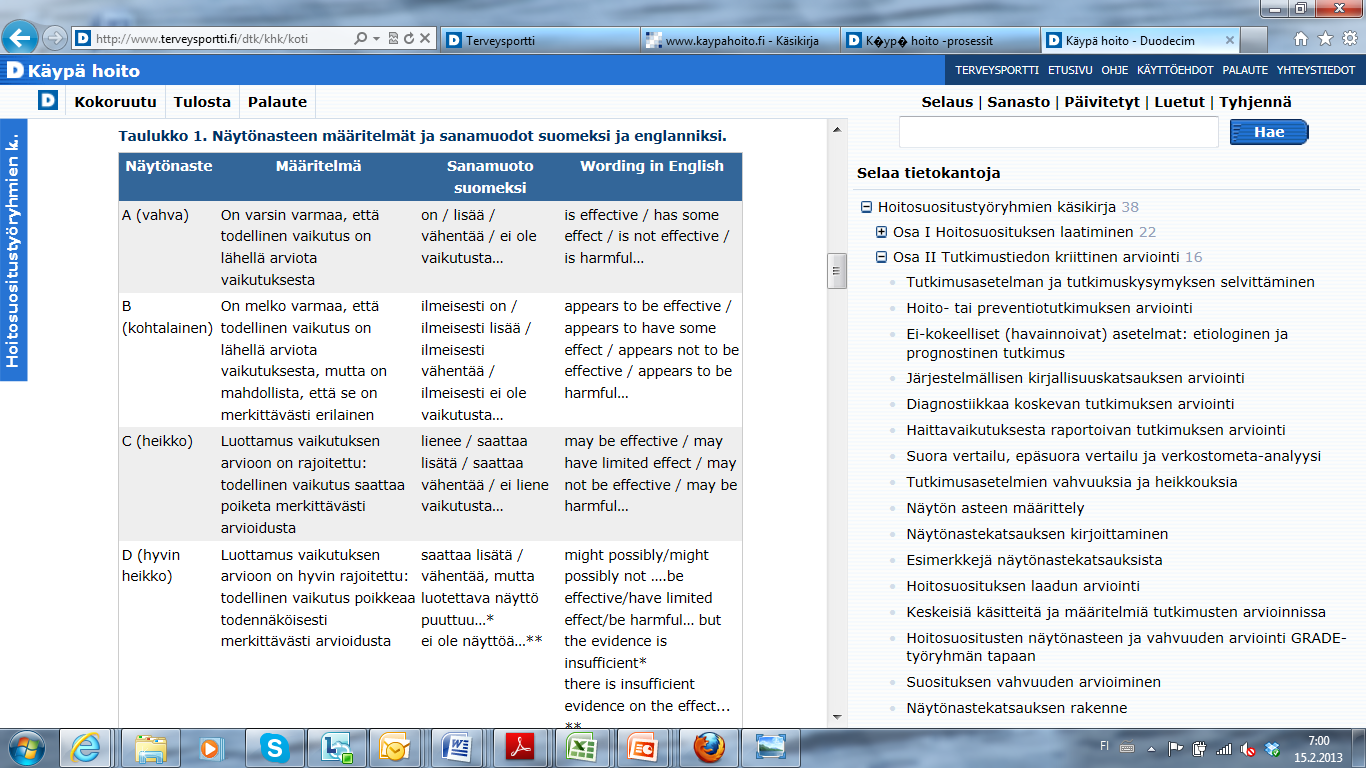Click the search text field beside Hae
The width and height of the screenshot is (1366, 768).
pyautogui.click(x=1058, y=132)
